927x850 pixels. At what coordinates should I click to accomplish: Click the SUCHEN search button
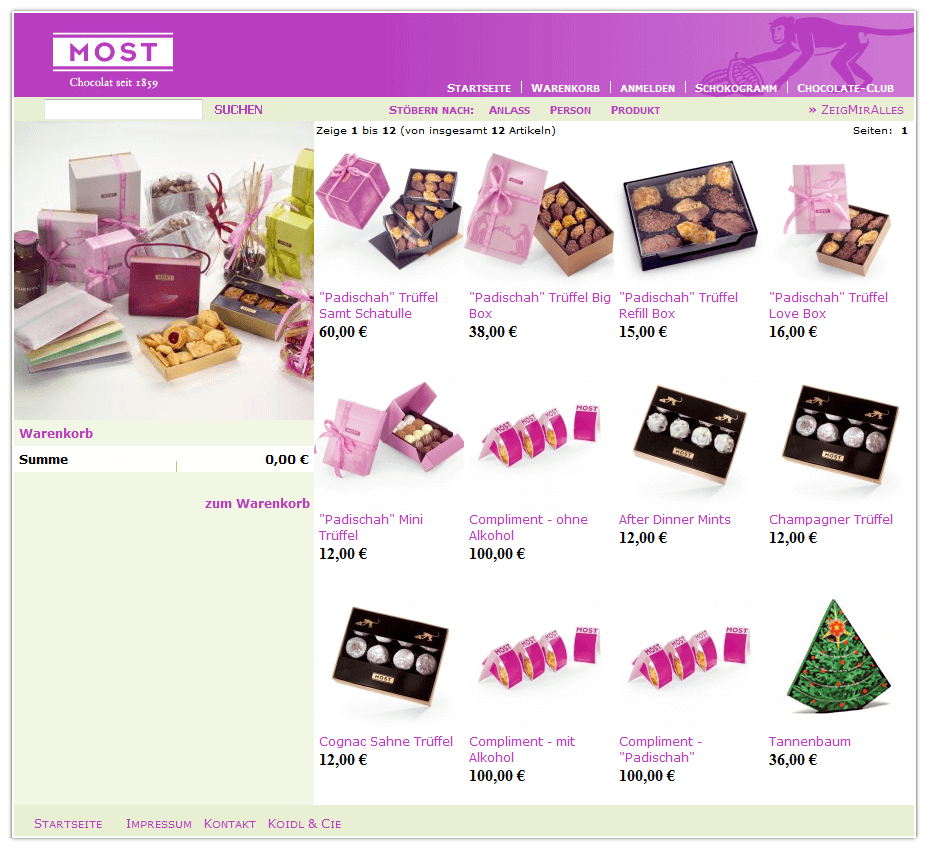(238, 110)
